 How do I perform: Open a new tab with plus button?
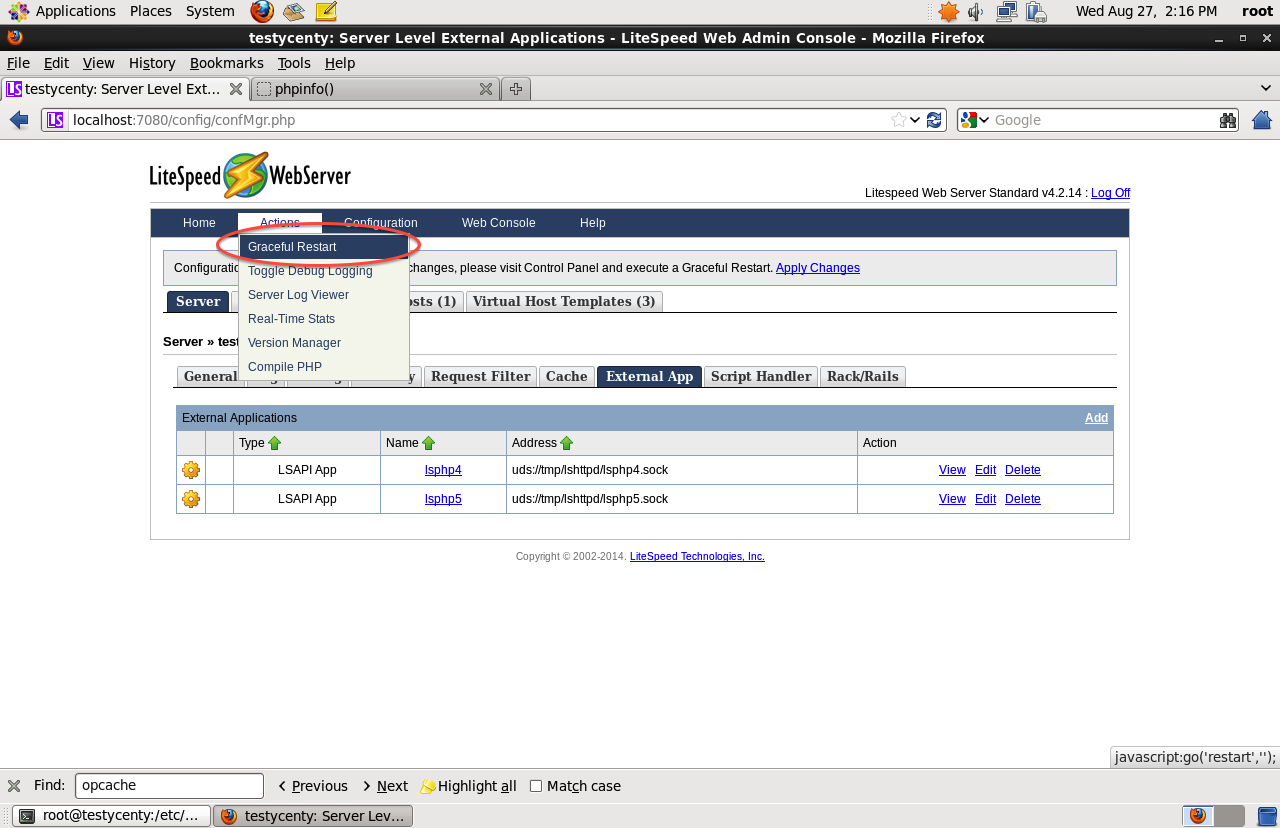pyautogui.click(x=516, y=89)
